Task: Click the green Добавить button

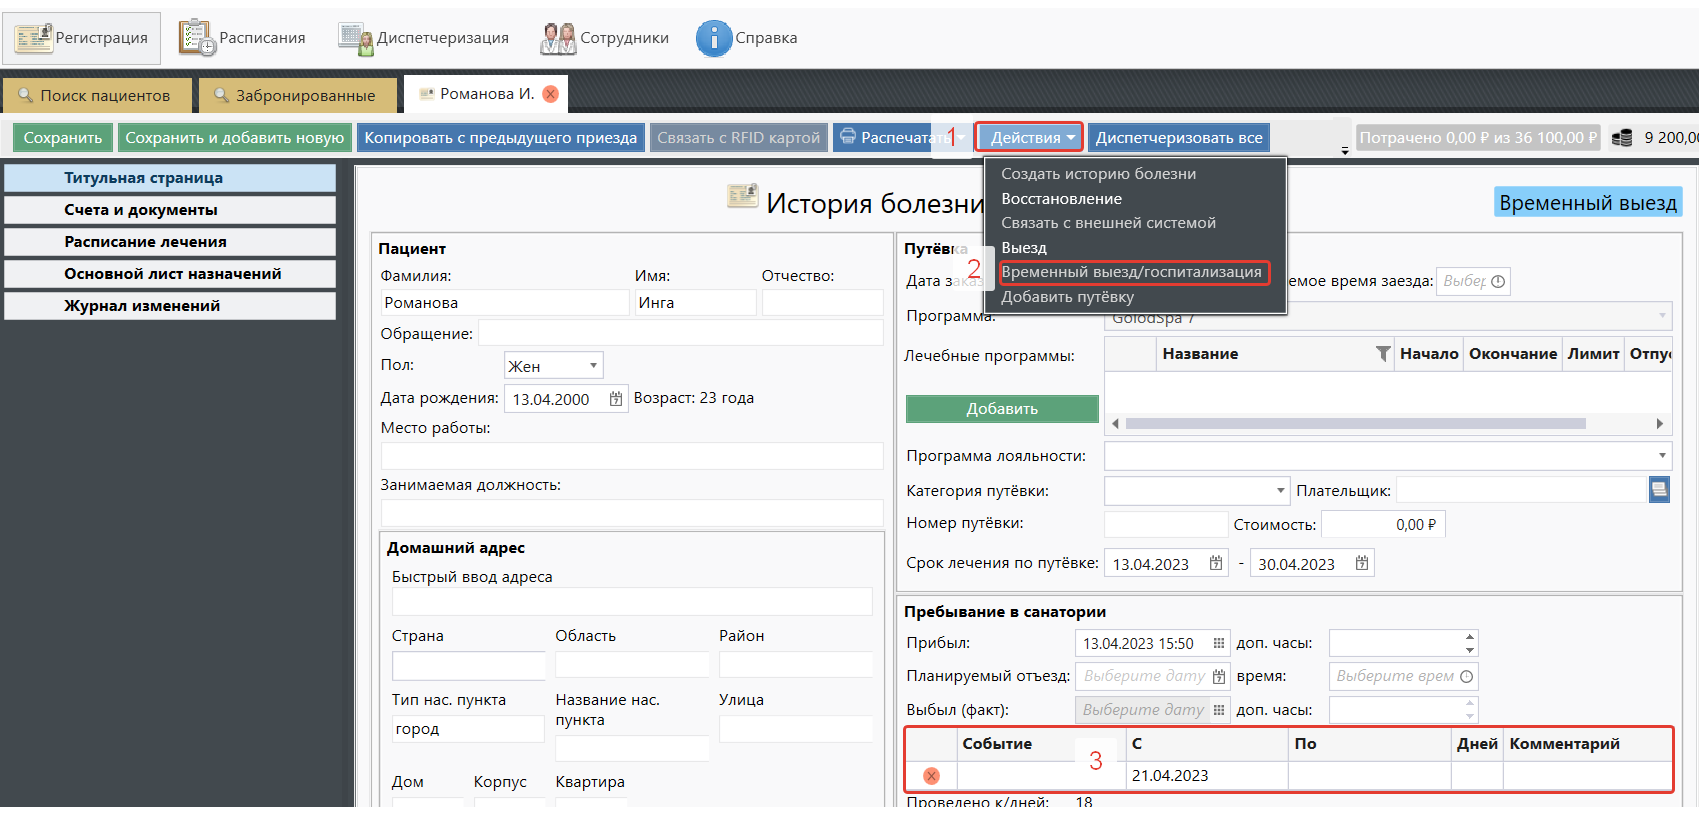Action: [1001, 409]
